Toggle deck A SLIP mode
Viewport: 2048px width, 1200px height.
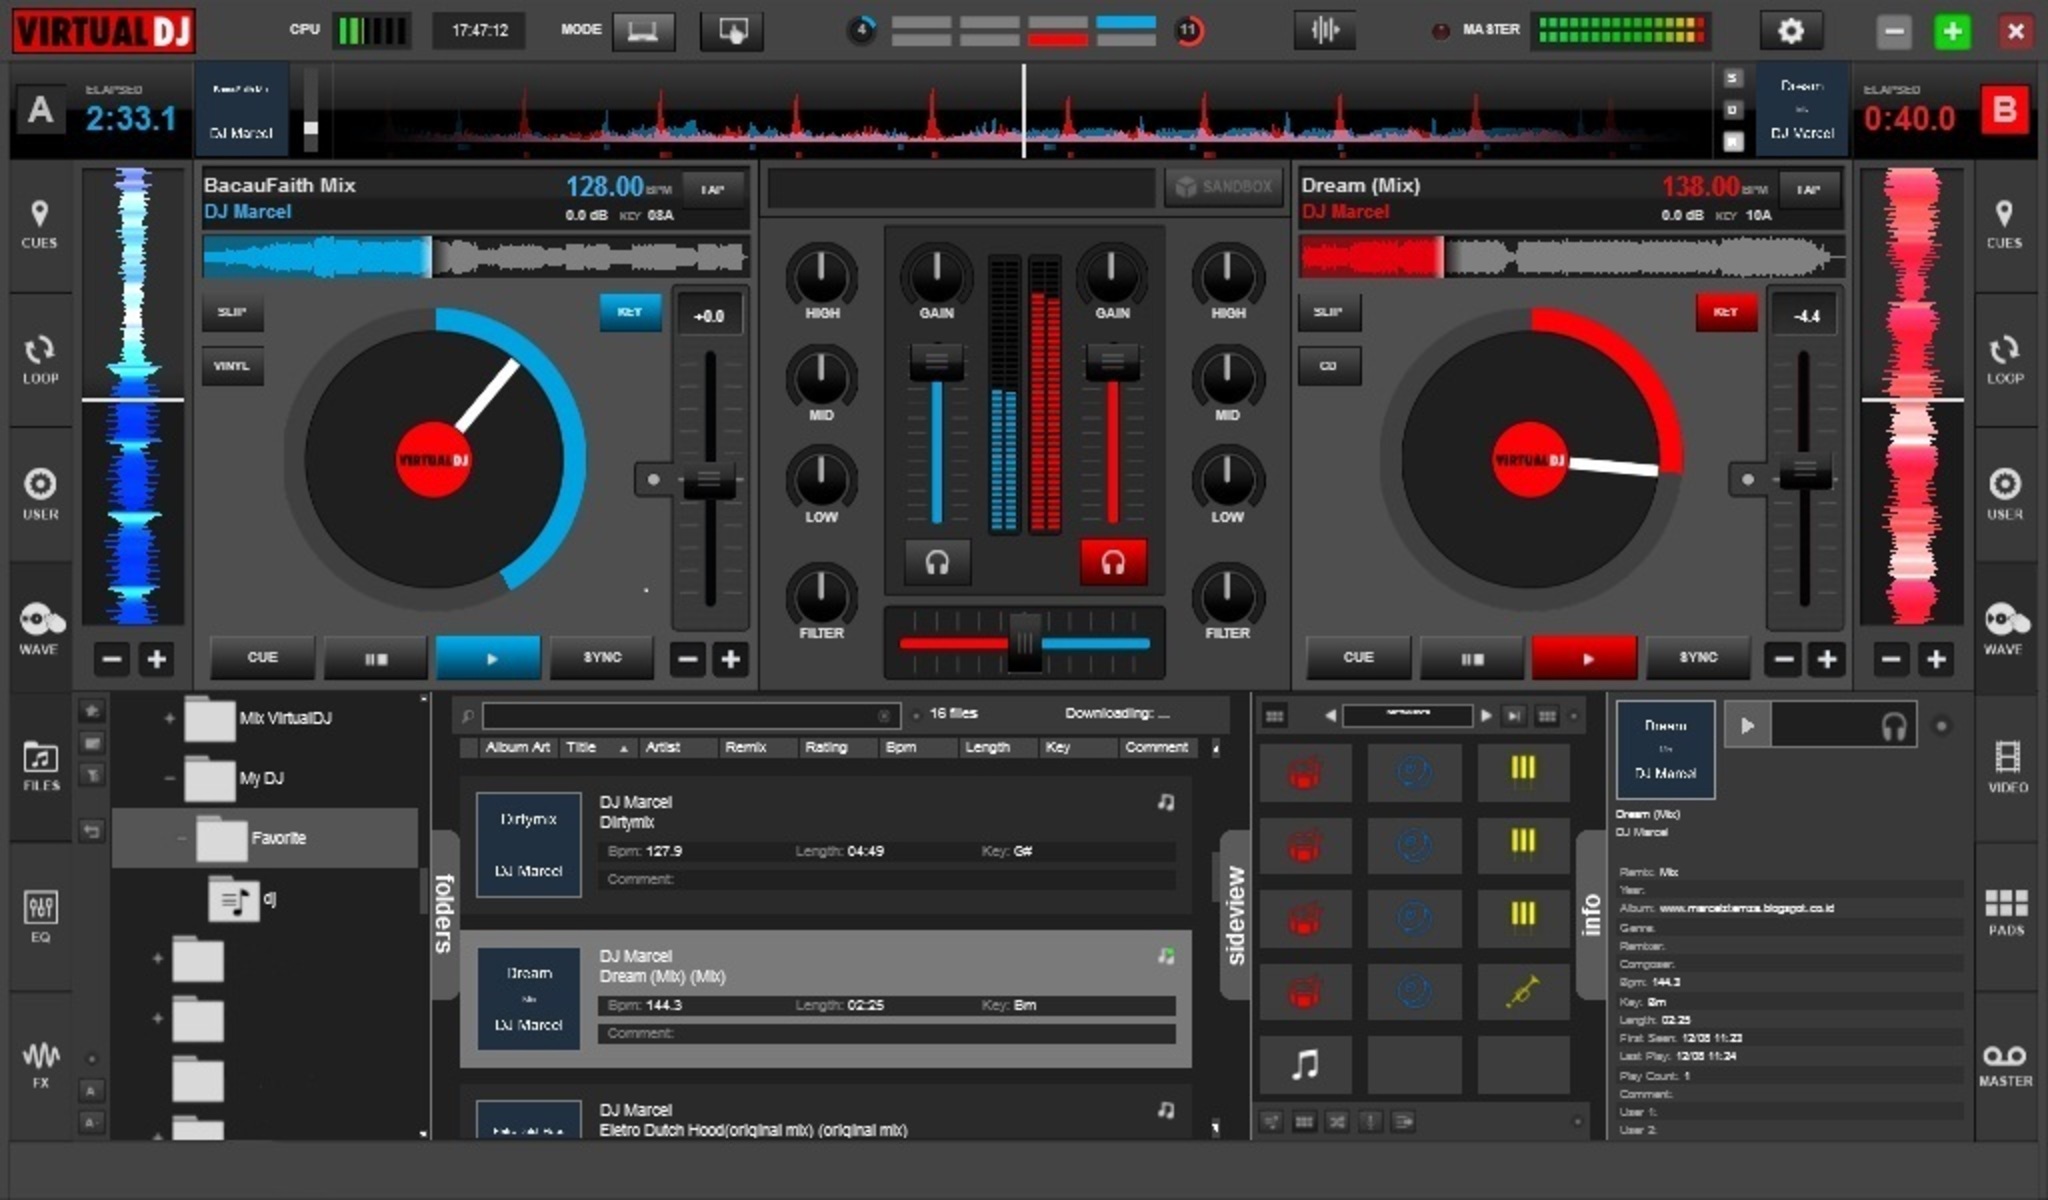click(x=232, y=312)
